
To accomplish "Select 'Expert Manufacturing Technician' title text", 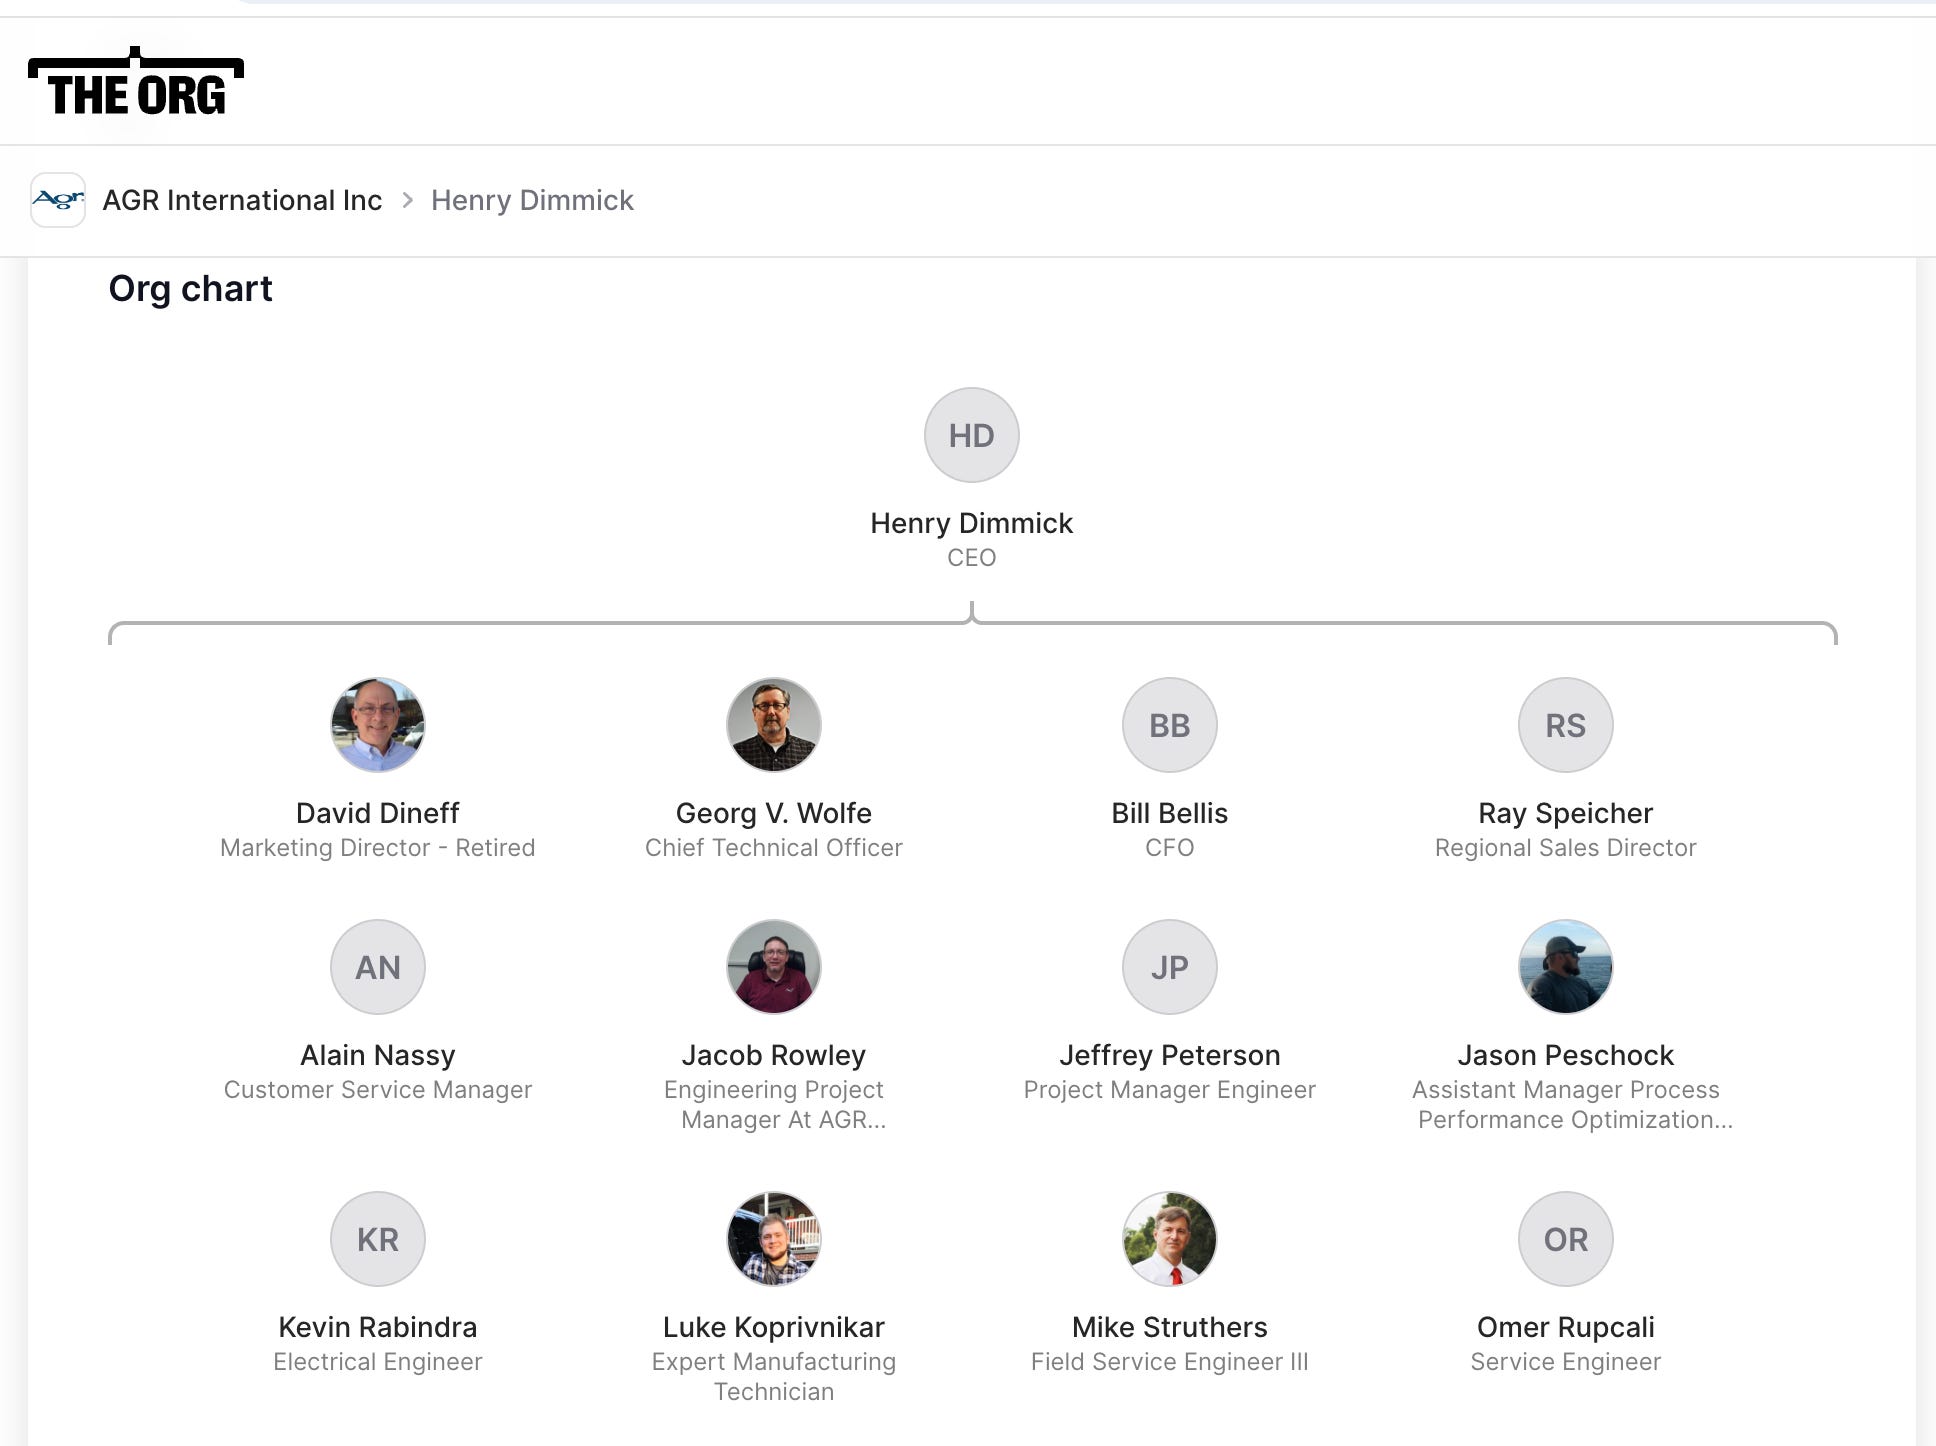I will [774, 1377].
